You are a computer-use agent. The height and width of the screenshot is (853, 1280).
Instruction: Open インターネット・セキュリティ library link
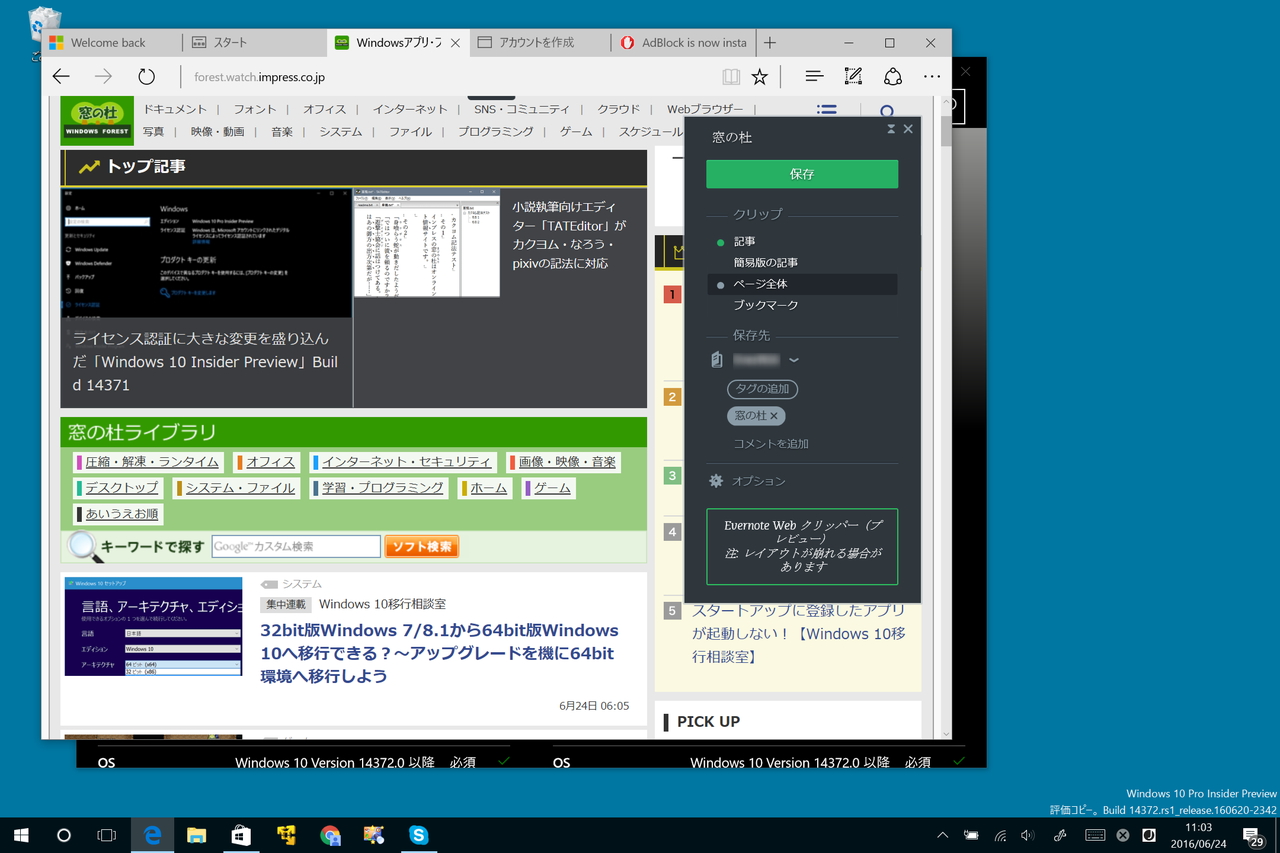(407, 462)
